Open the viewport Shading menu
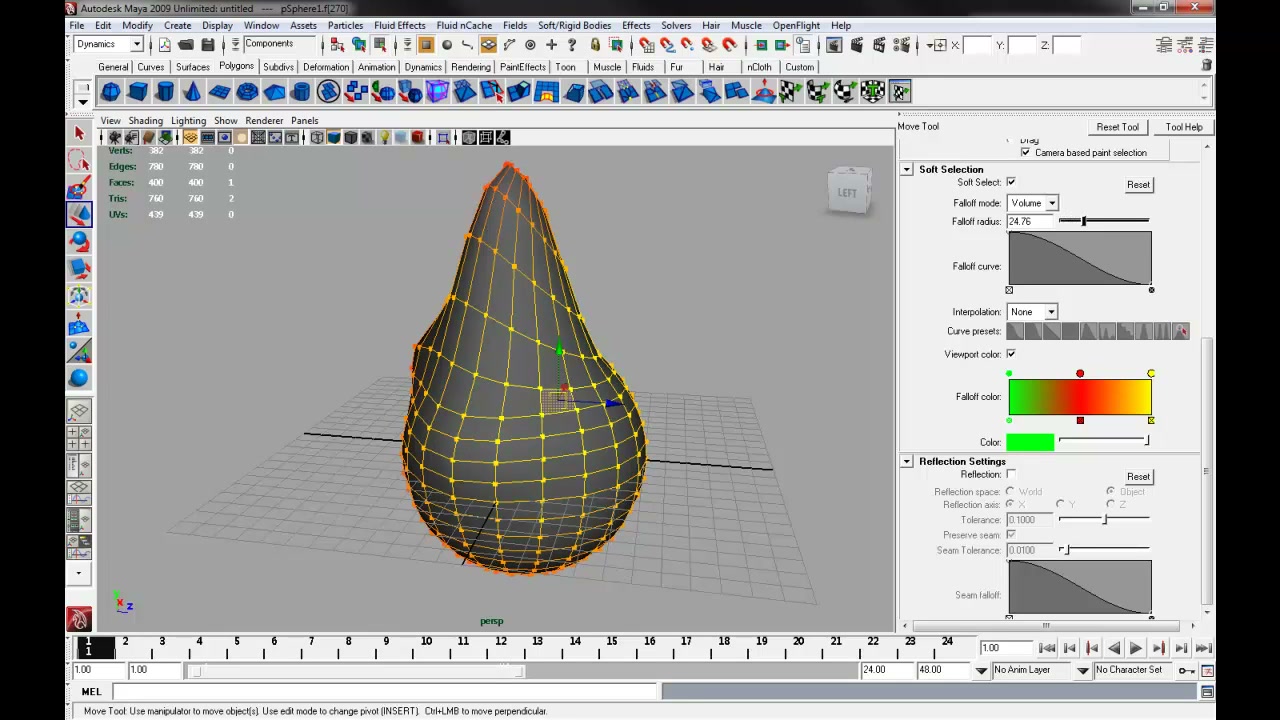 point(145,120)
